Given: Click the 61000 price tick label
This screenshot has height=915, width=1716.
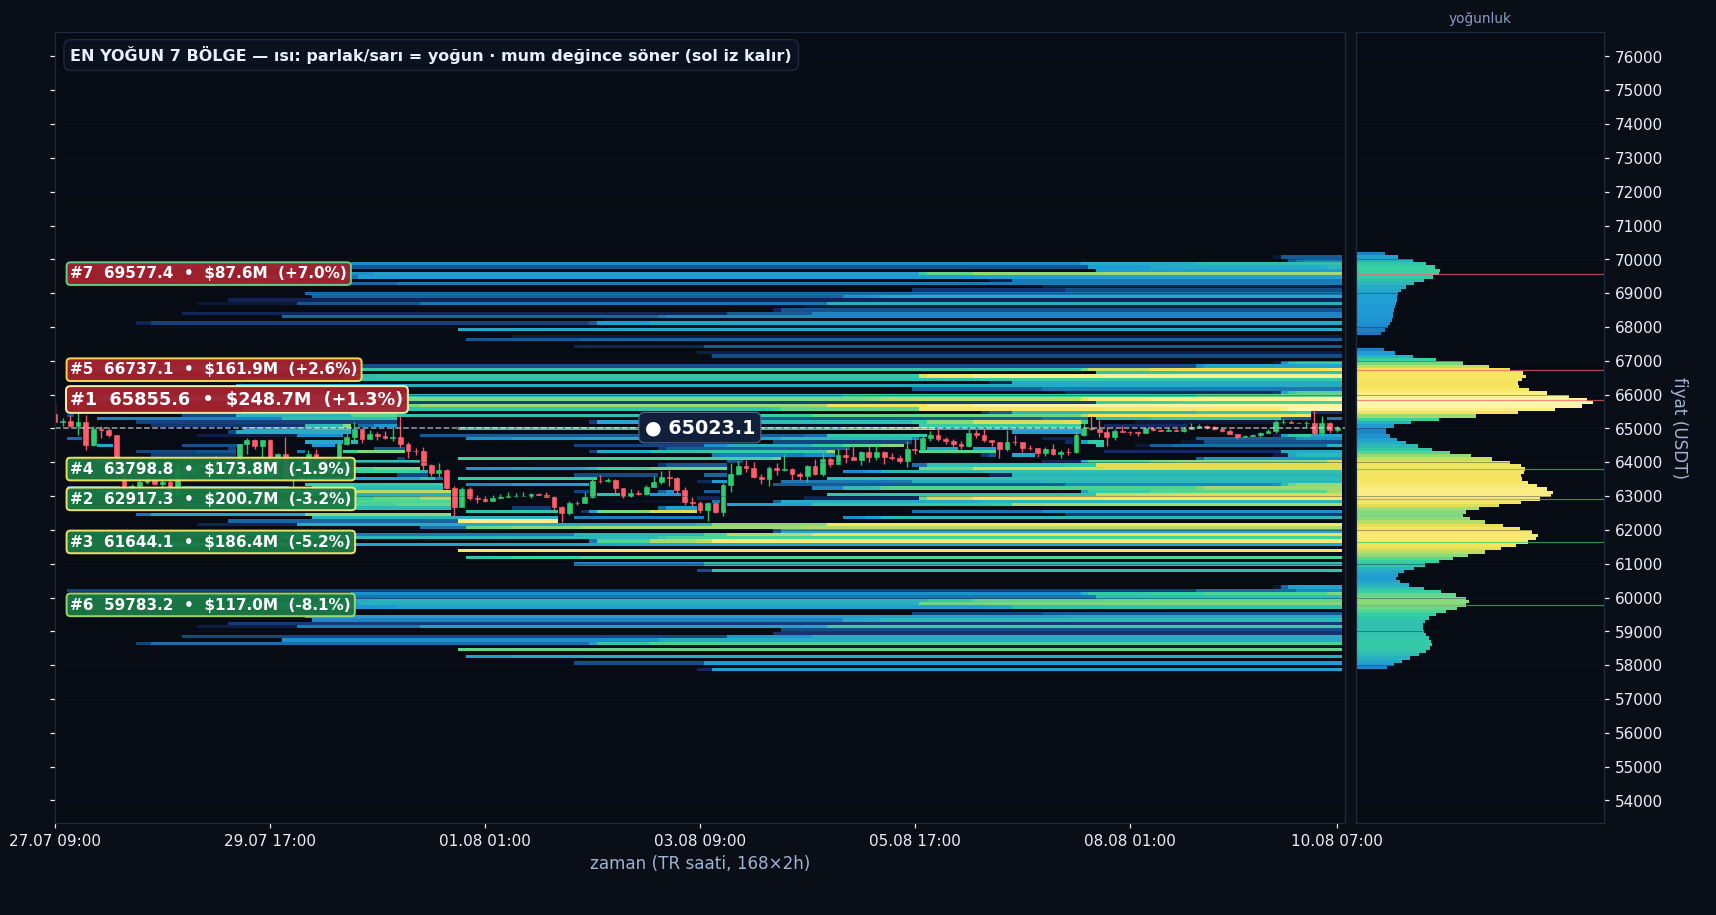Looking at the screenshot, I should pyautogui.click(x=1638, y=564).
